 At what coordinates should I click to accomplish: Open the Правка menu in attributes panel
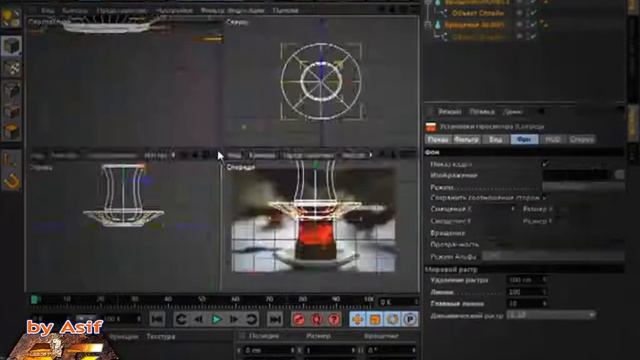482,111
